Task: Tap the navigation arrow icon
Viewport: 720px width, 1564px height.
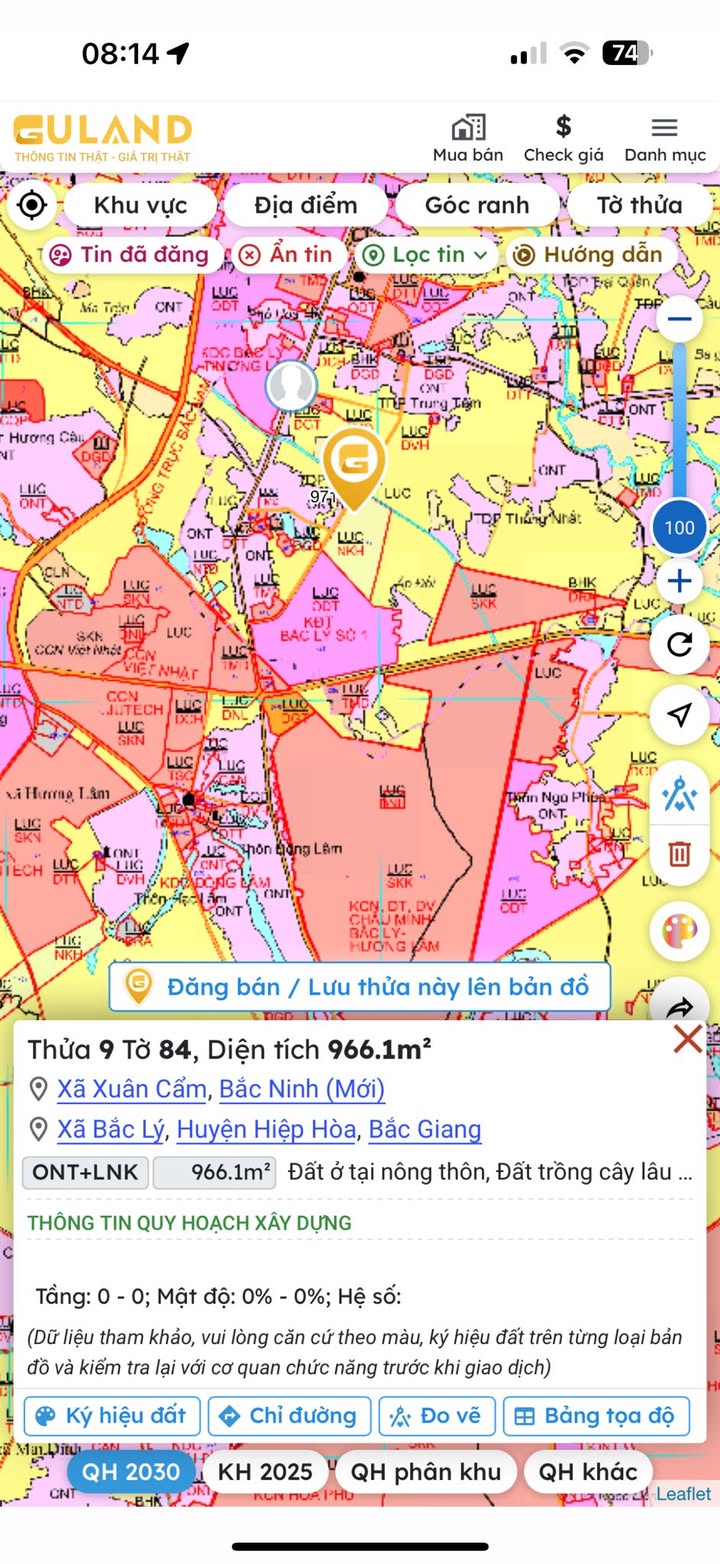Action: click(679, 715)
